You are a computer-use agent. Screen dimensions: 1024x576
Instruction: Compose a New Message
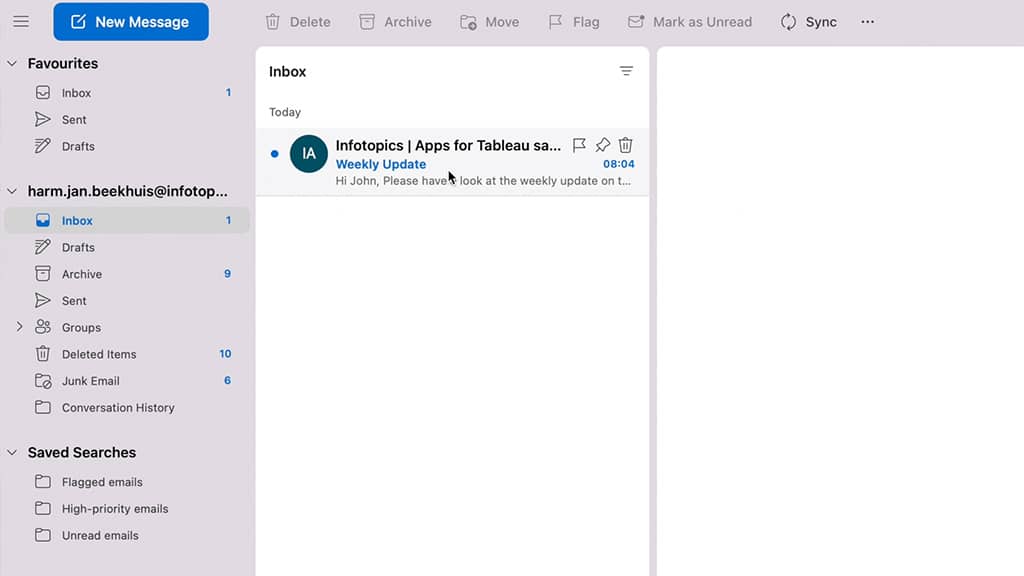tap(131, 22)
